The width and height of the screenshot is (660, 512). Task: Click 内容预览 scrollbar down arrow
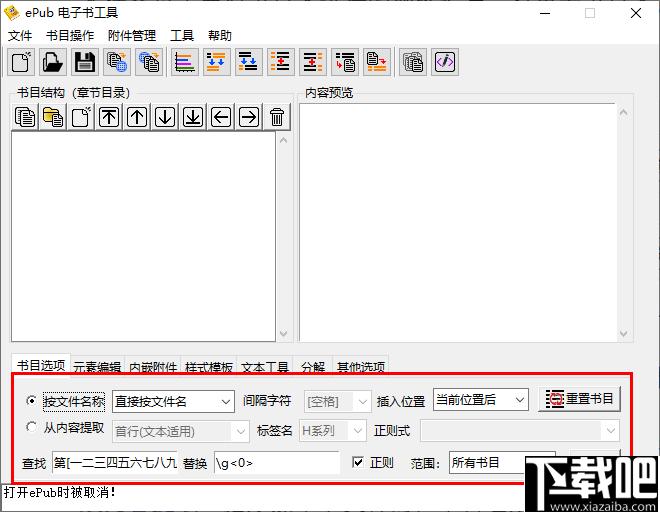[x=623, y=333]
